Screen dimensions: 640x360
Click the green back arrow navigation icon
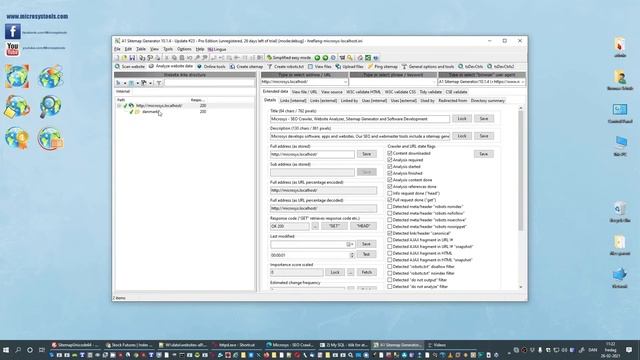tap(317, 58)
